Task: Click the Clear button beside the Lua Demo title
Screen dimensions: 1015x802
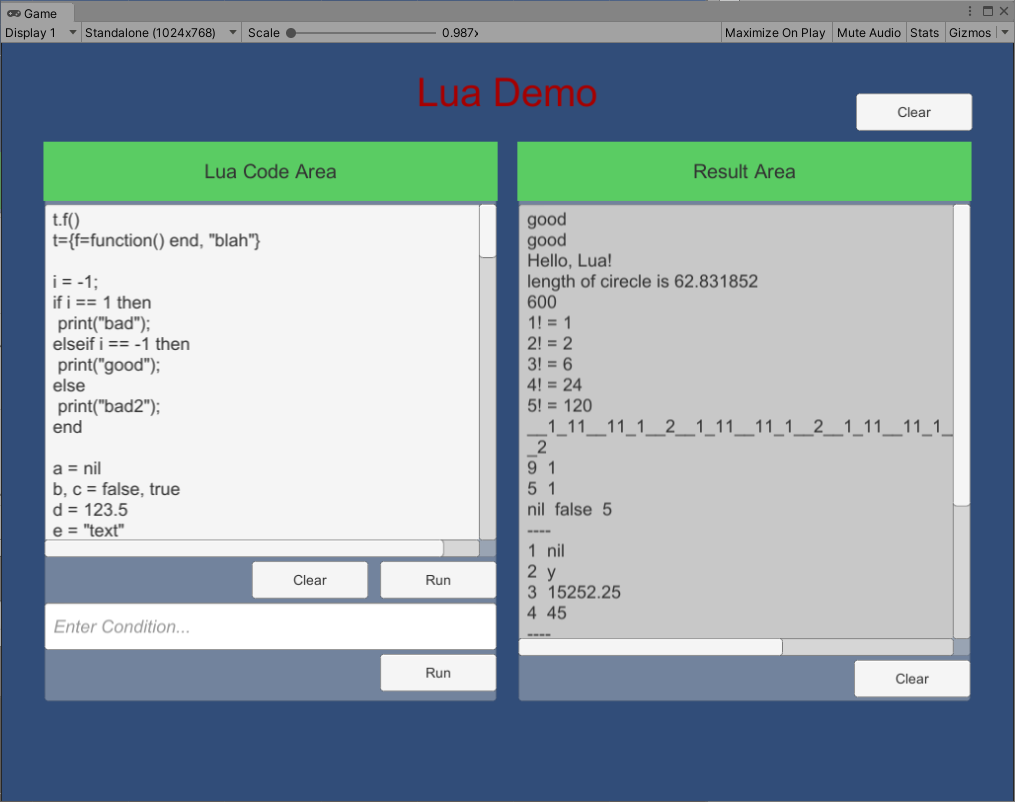Action: pyautogui.click(x=914, y=112)
